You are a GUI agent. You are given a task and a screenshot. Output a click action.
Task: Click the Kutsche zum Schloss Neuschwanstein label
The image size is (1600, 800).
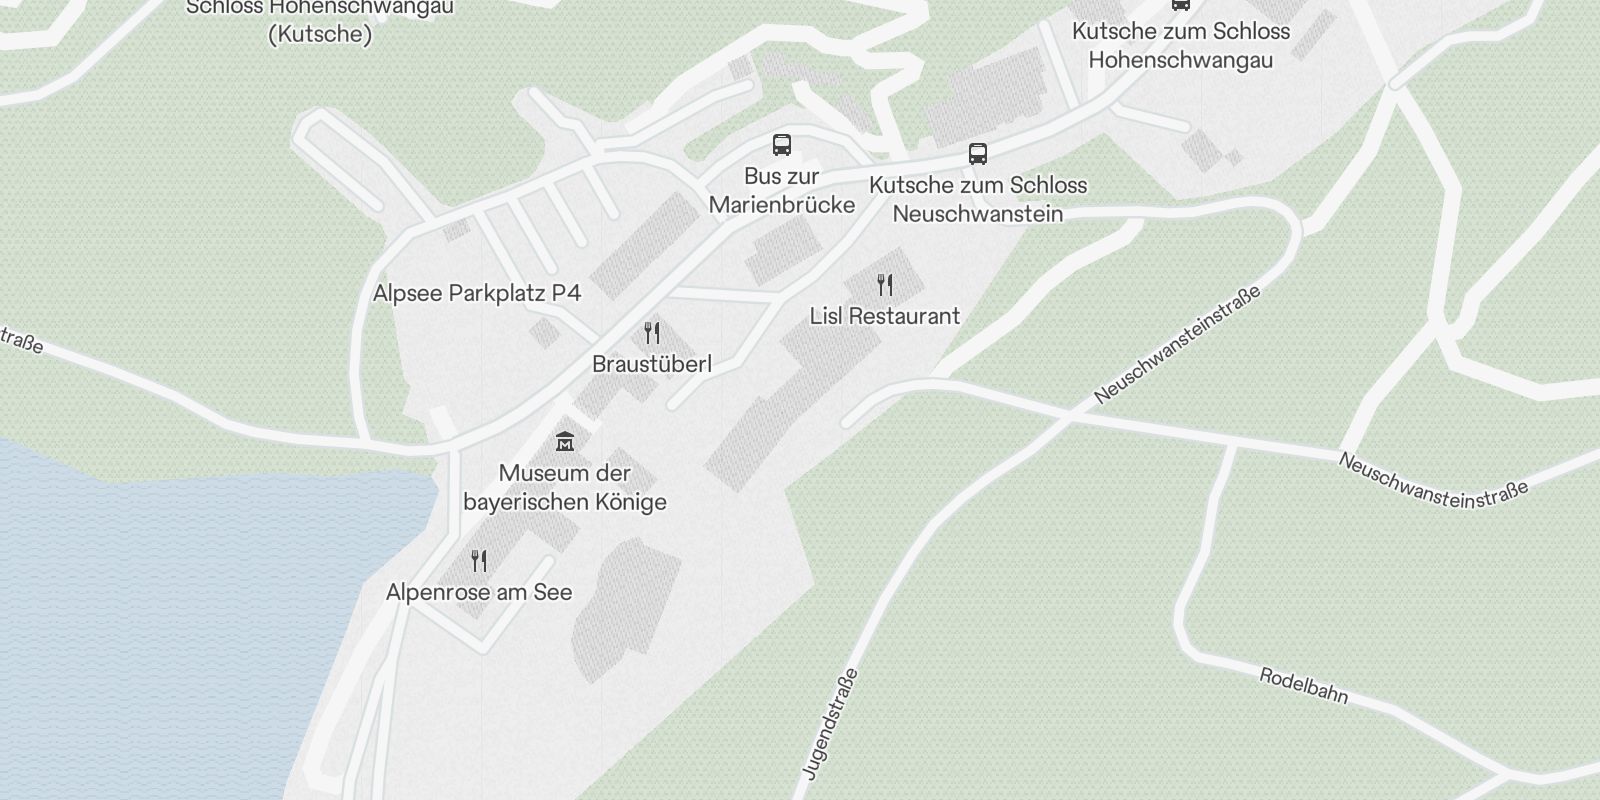click(978, 199)
